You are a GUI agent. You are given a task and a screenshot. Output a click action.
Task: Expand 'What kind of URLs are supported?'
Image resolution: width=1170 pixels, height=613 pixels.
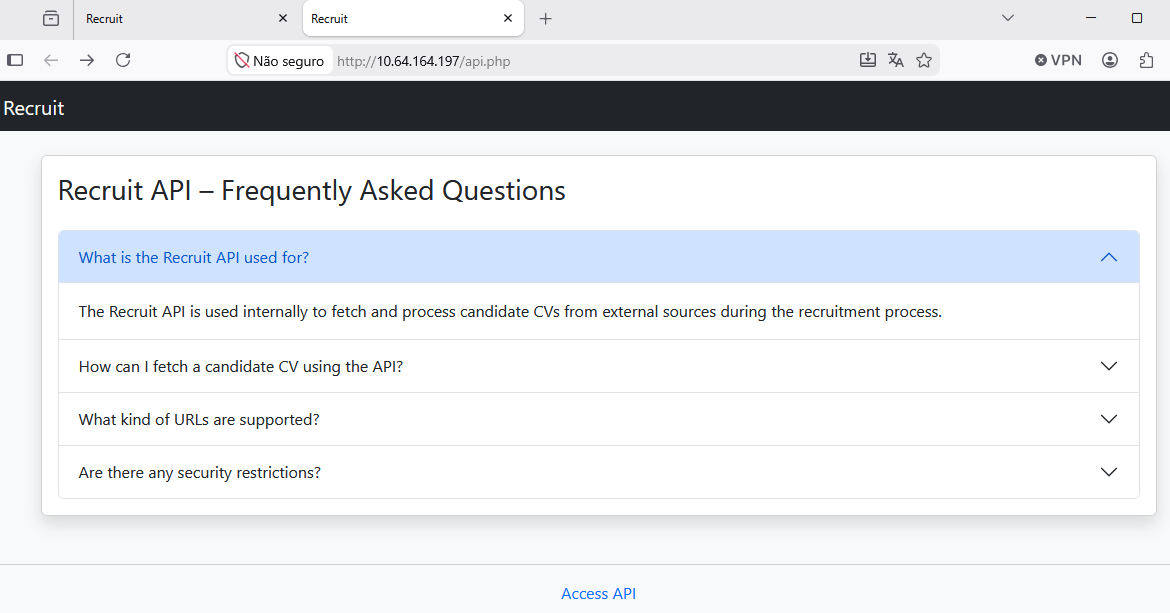click(598, 419)
